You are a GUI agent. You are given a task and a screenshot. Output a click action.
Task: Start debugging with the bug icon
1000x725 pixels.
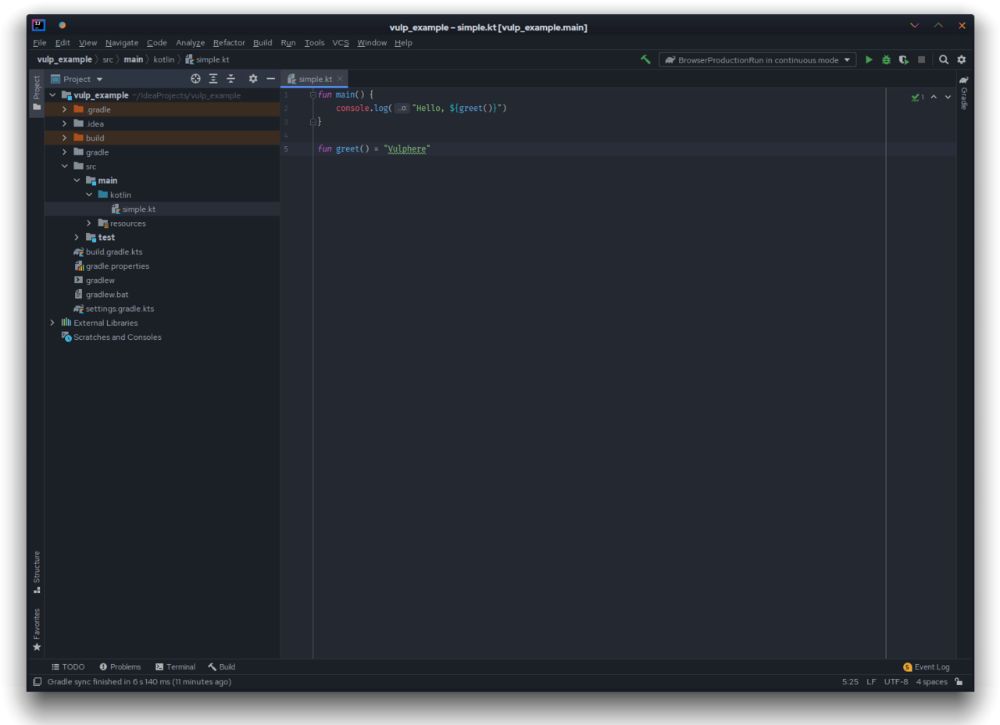pyautogui.click(x=886, y=59)
